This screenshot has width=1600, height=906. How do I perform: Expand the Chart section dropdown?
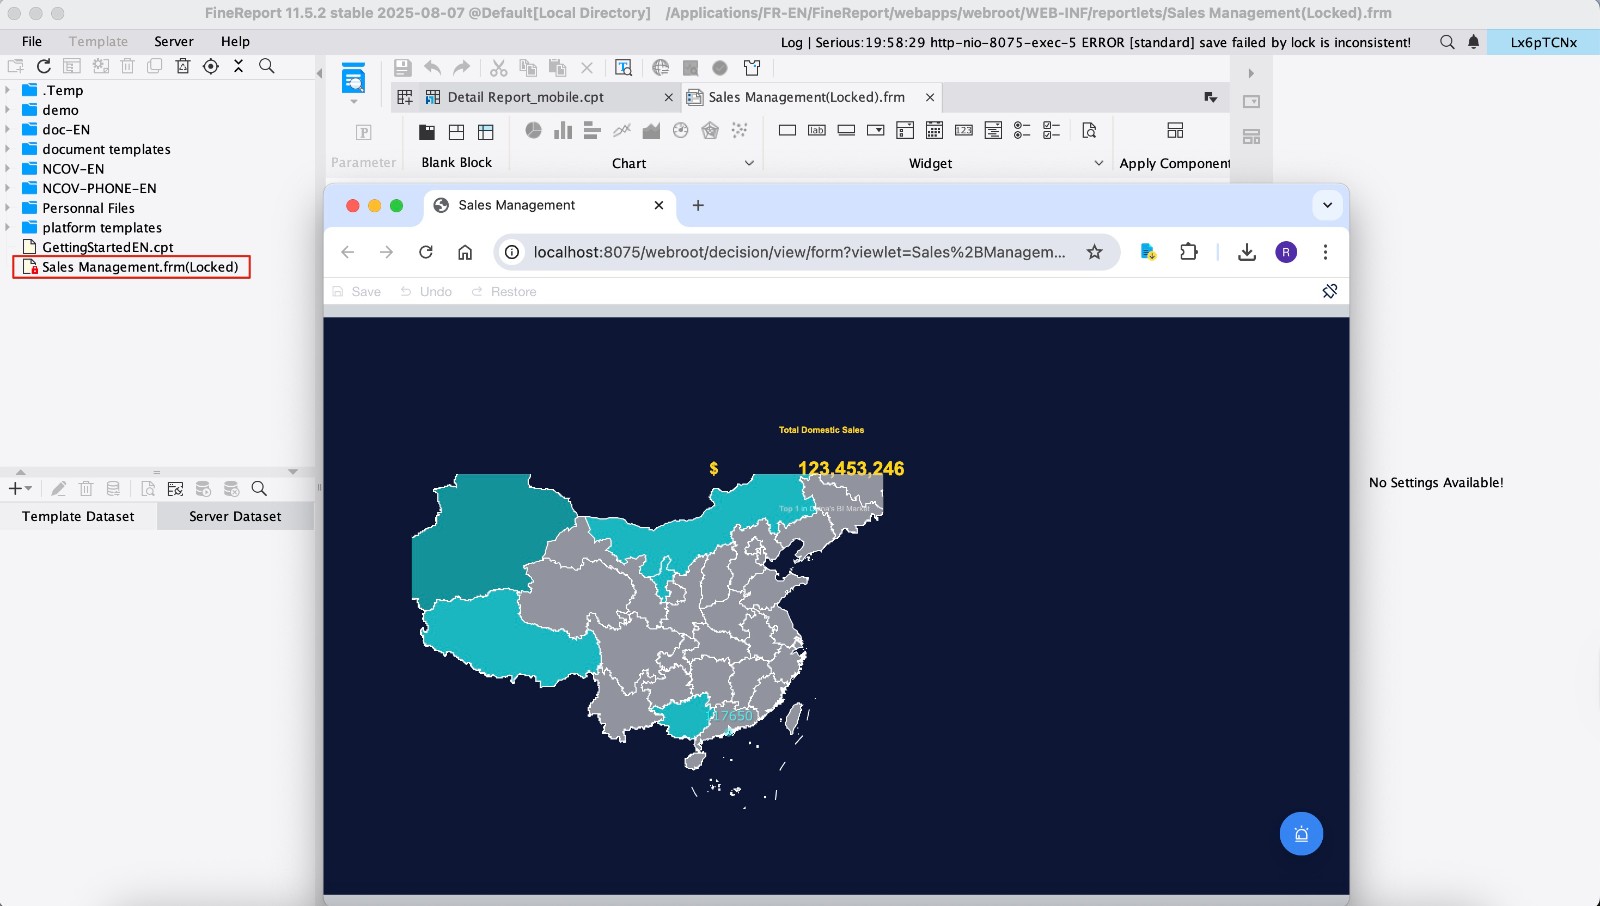pyautogui.click(x=749, y=163)
